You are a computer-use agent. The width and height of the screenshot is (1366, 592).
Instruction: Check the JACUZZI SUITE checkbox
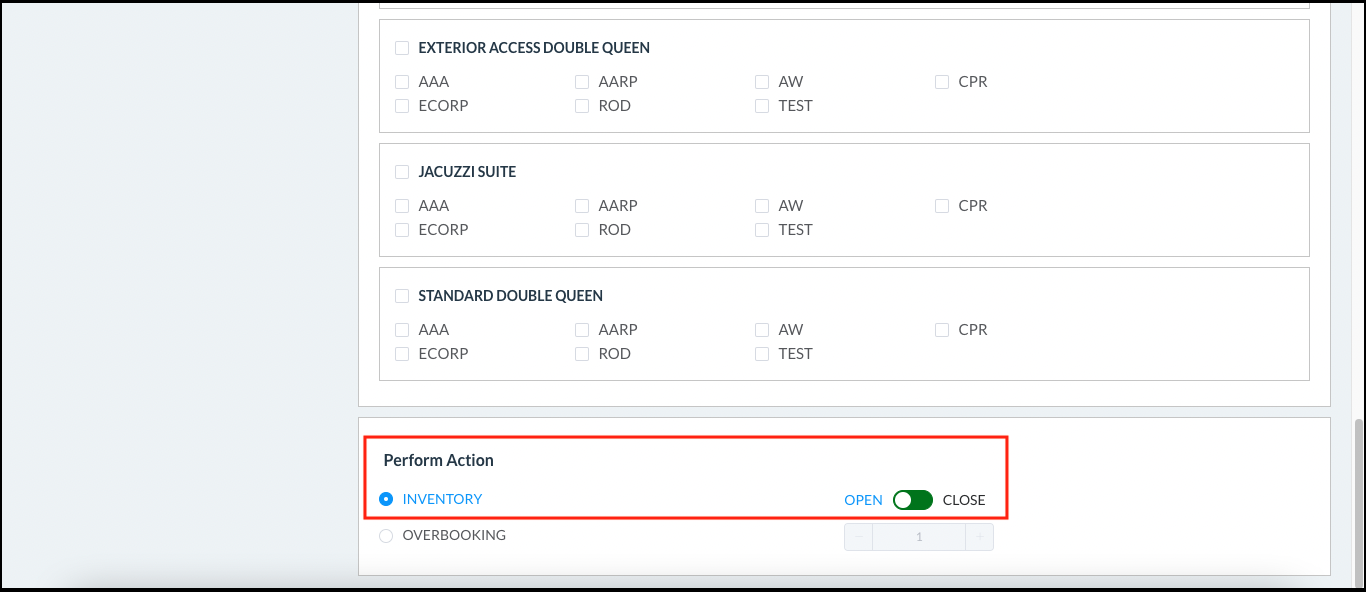click(x=402, y=171)
